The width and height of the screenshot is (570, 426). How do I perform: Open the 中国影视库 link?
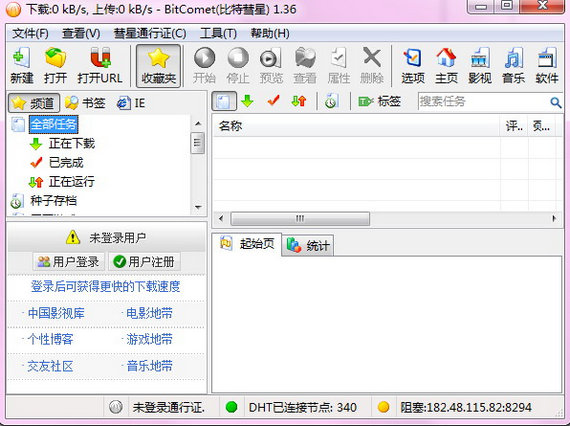[x=56, y=313]
